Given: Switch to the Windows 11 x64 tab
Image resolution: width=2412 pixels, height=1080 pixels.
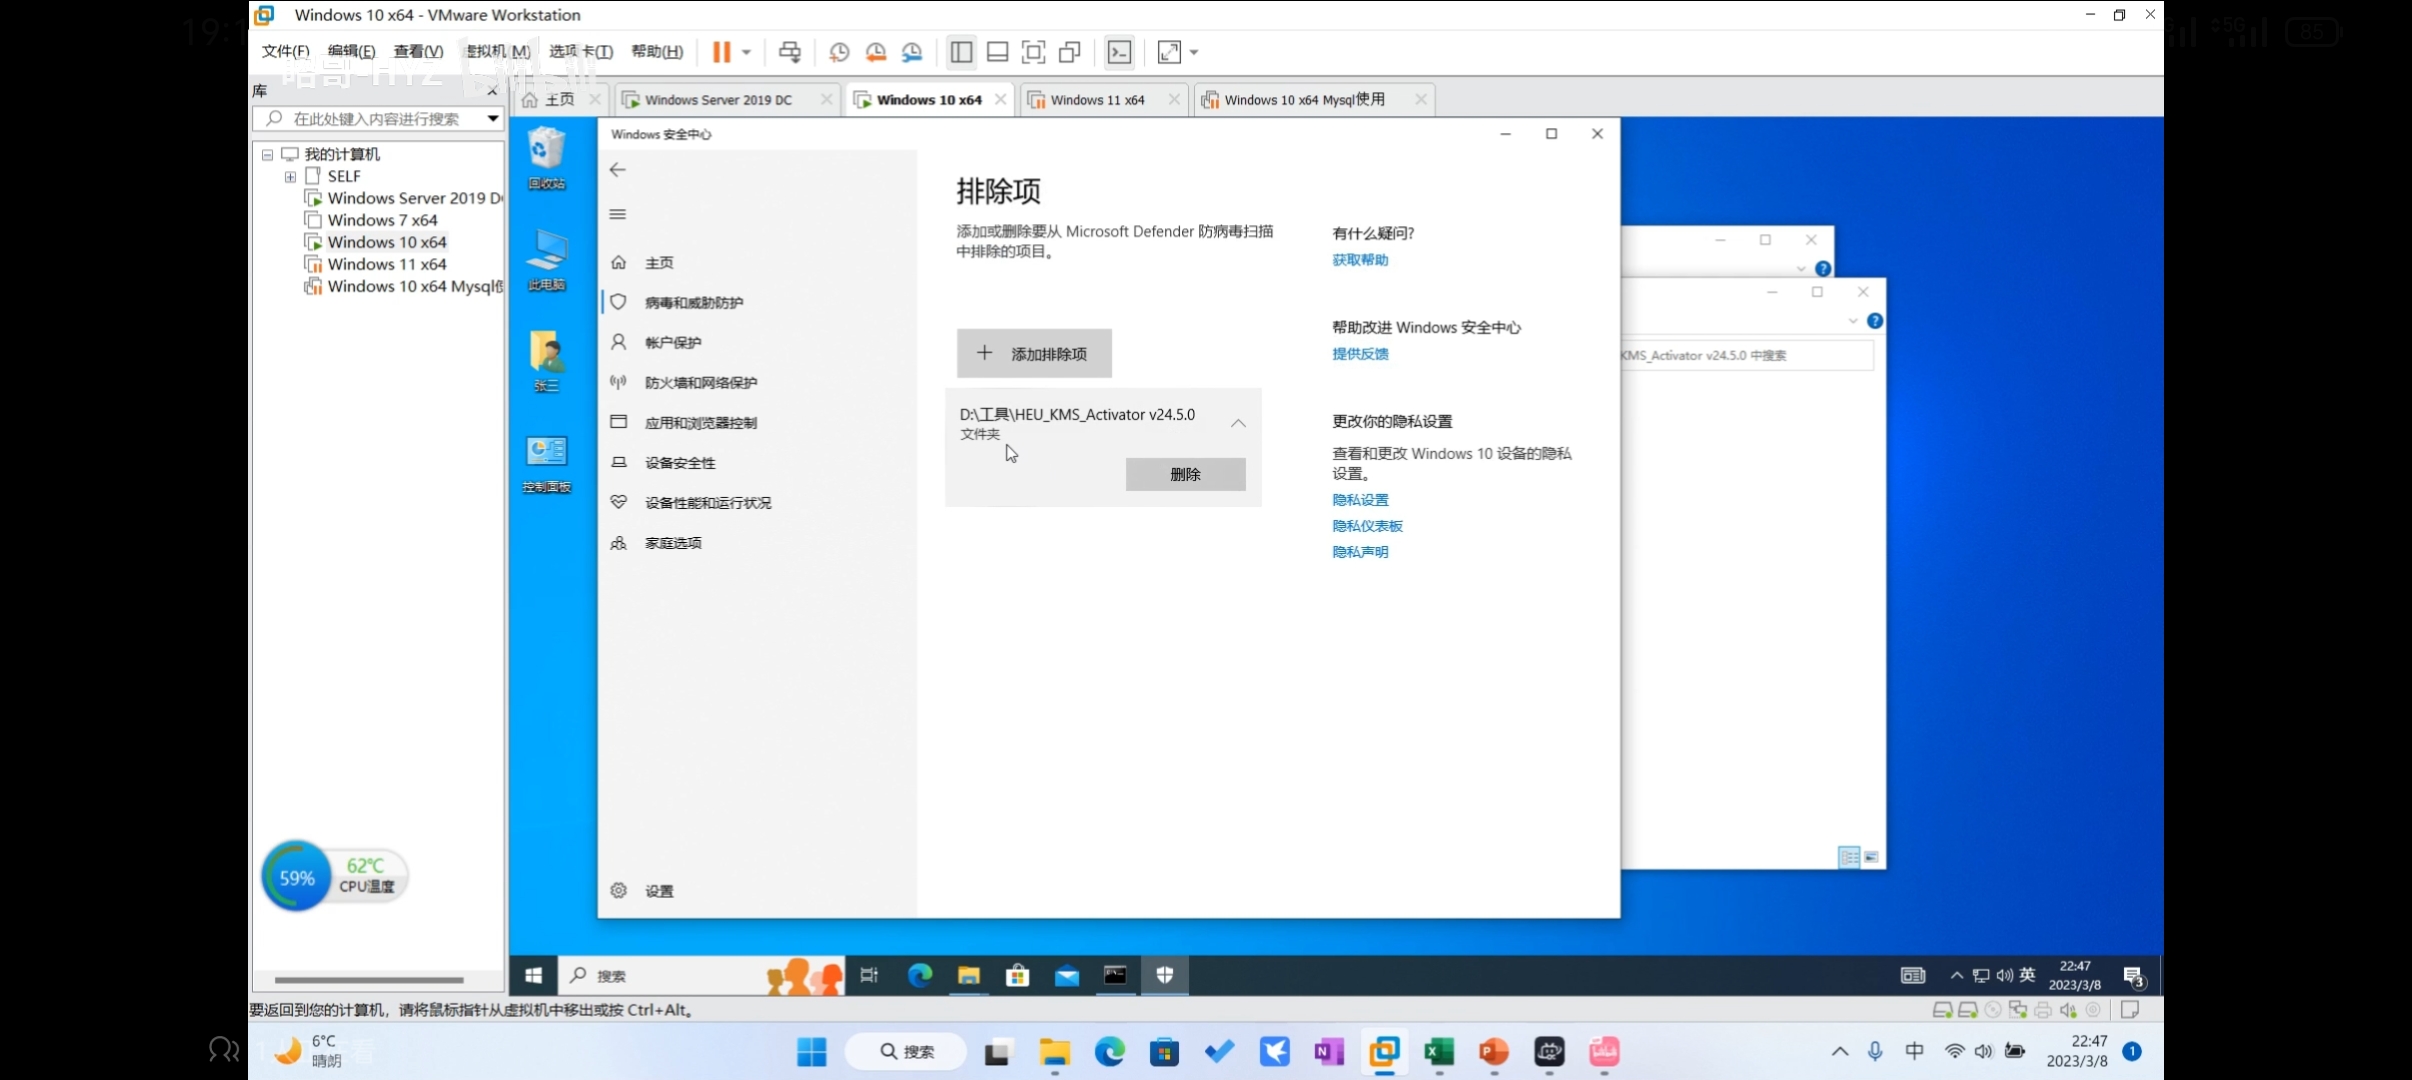Looking at the screenshot, I should 1097,100.
